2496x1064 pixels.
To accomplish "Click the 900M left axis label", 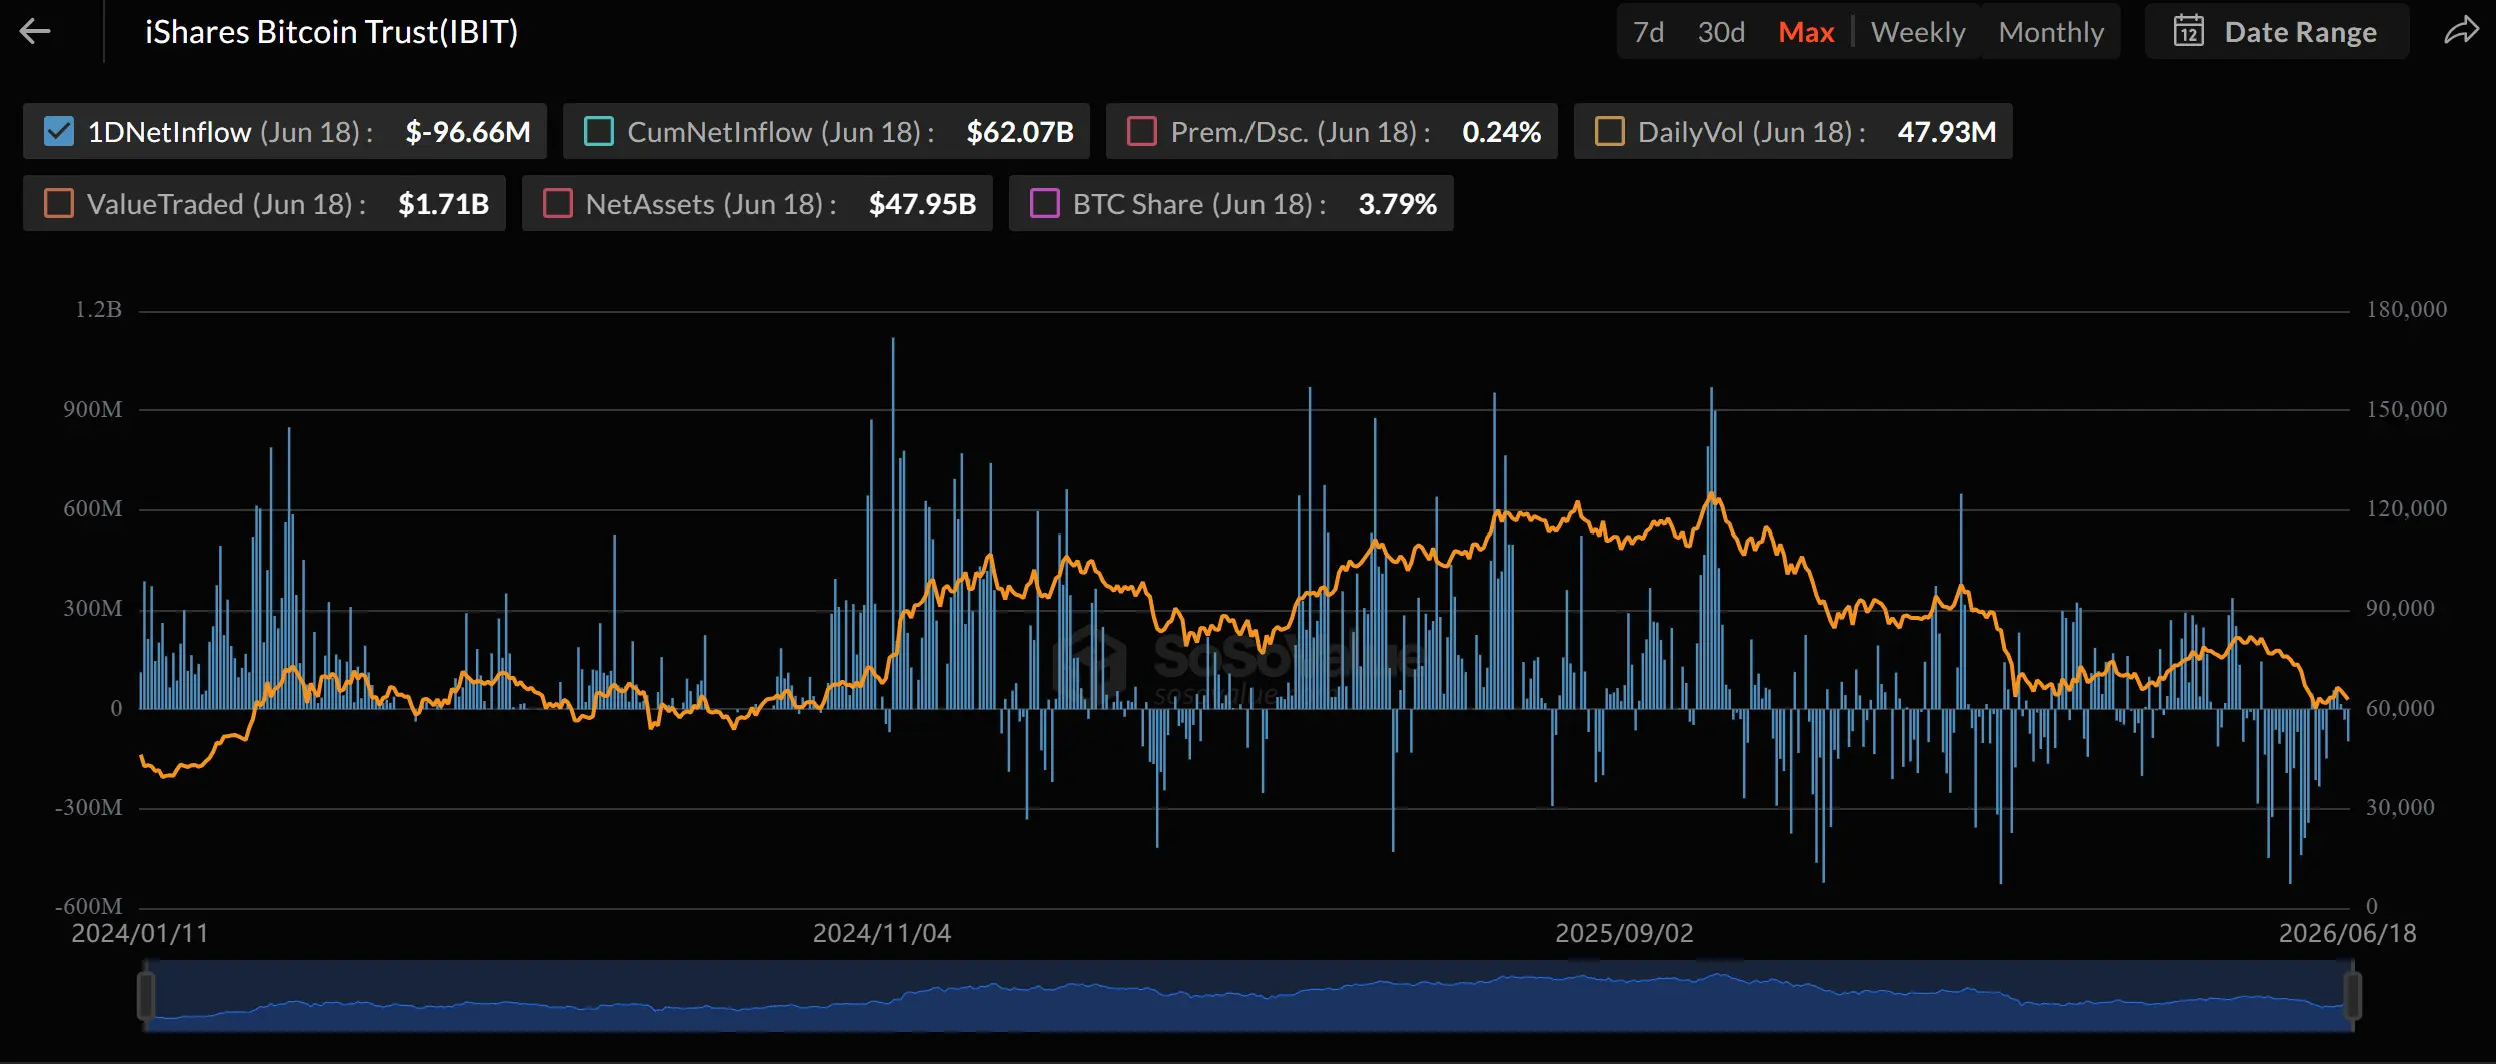I will pyautogui.click(x=92, y=409).
